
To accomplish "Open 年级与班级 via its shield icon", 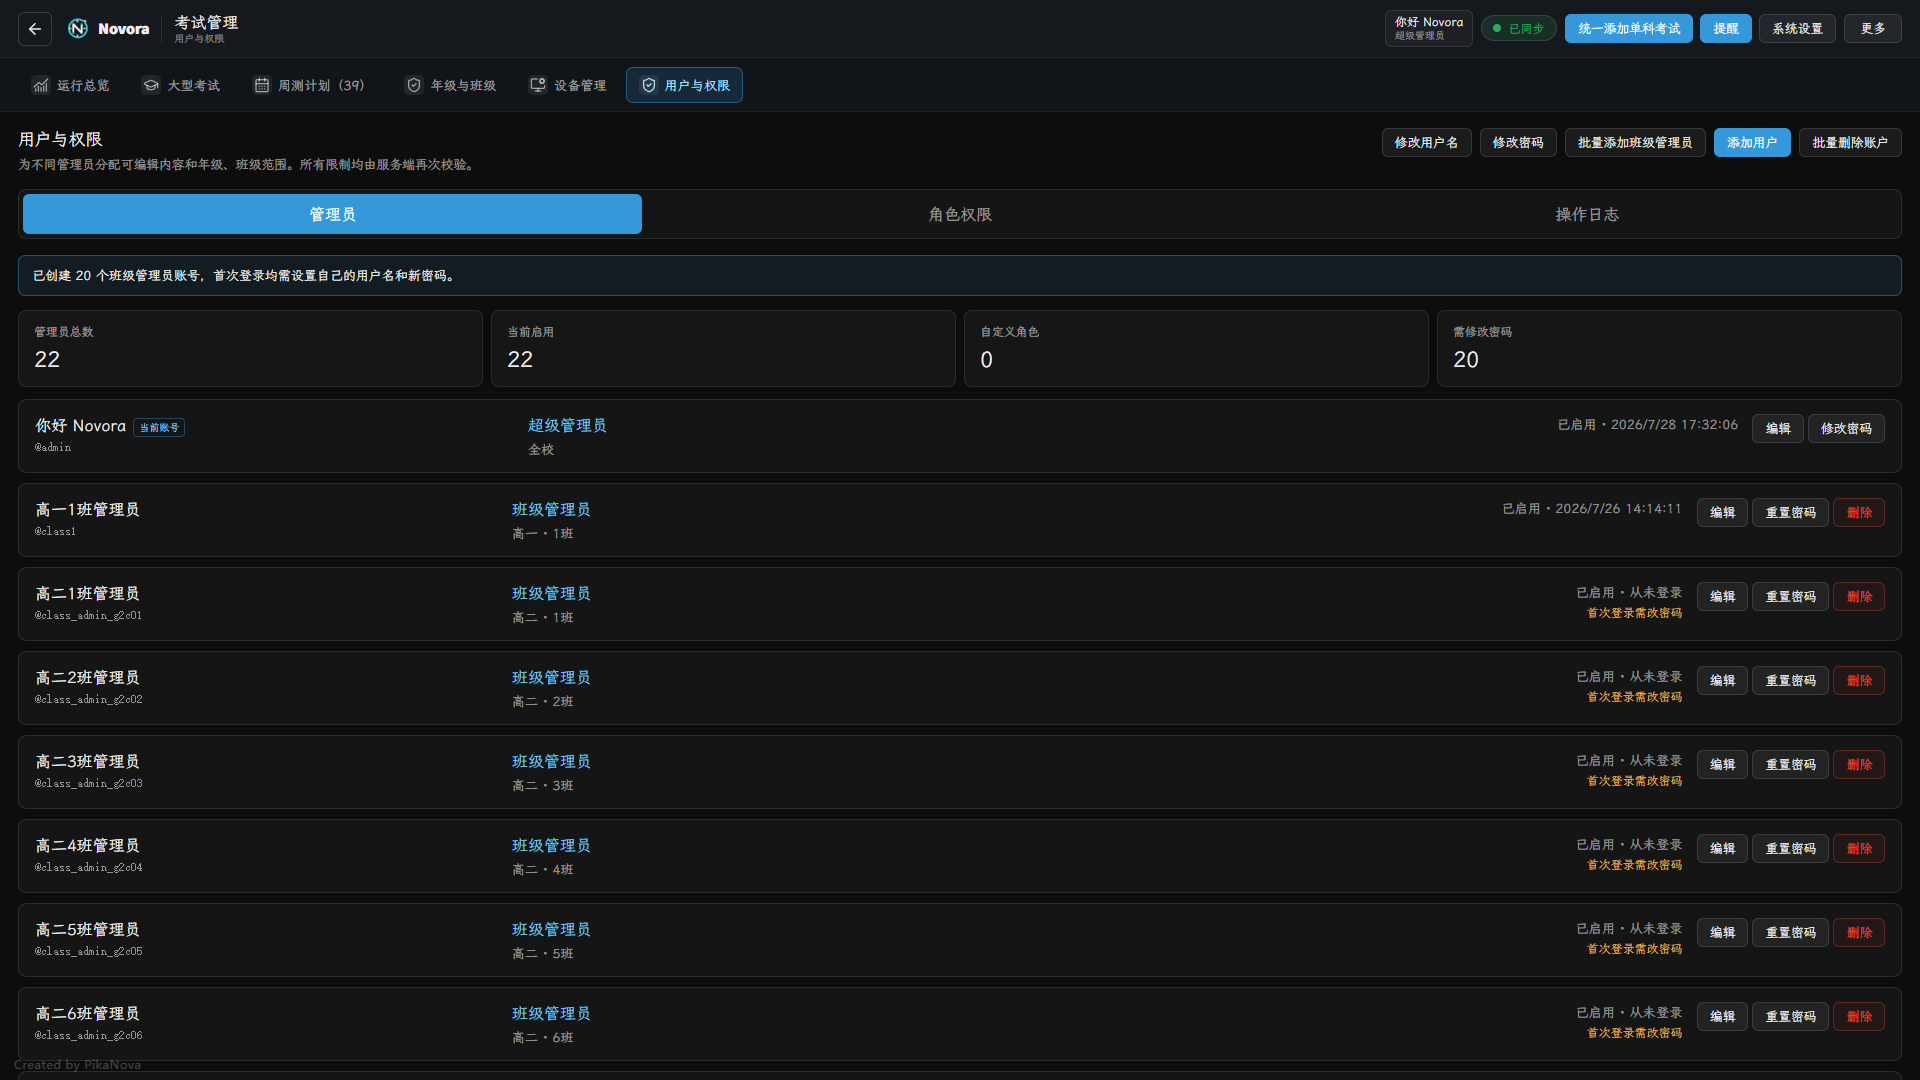I will [x=414, y=85].
